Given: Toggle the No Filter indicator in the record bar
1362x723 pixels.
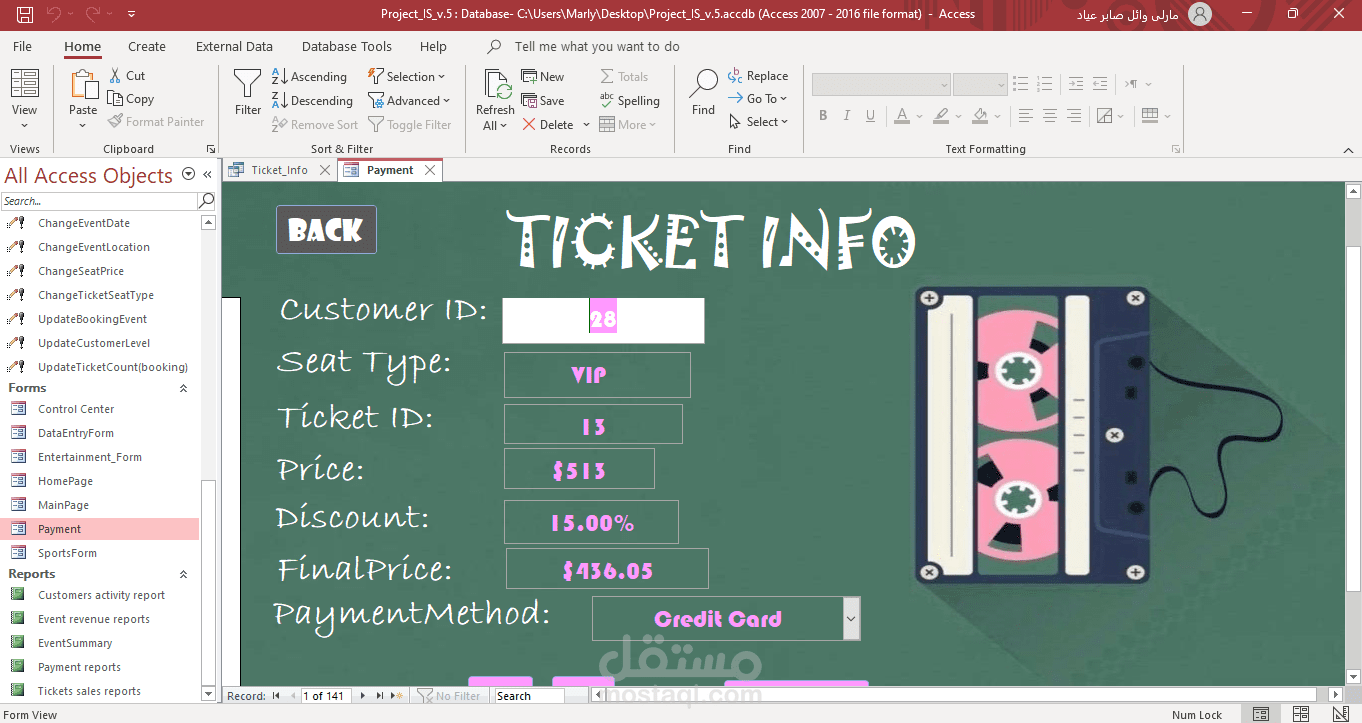Looking at the screenshot, I should pyautogui.click(x=449, y=695).
